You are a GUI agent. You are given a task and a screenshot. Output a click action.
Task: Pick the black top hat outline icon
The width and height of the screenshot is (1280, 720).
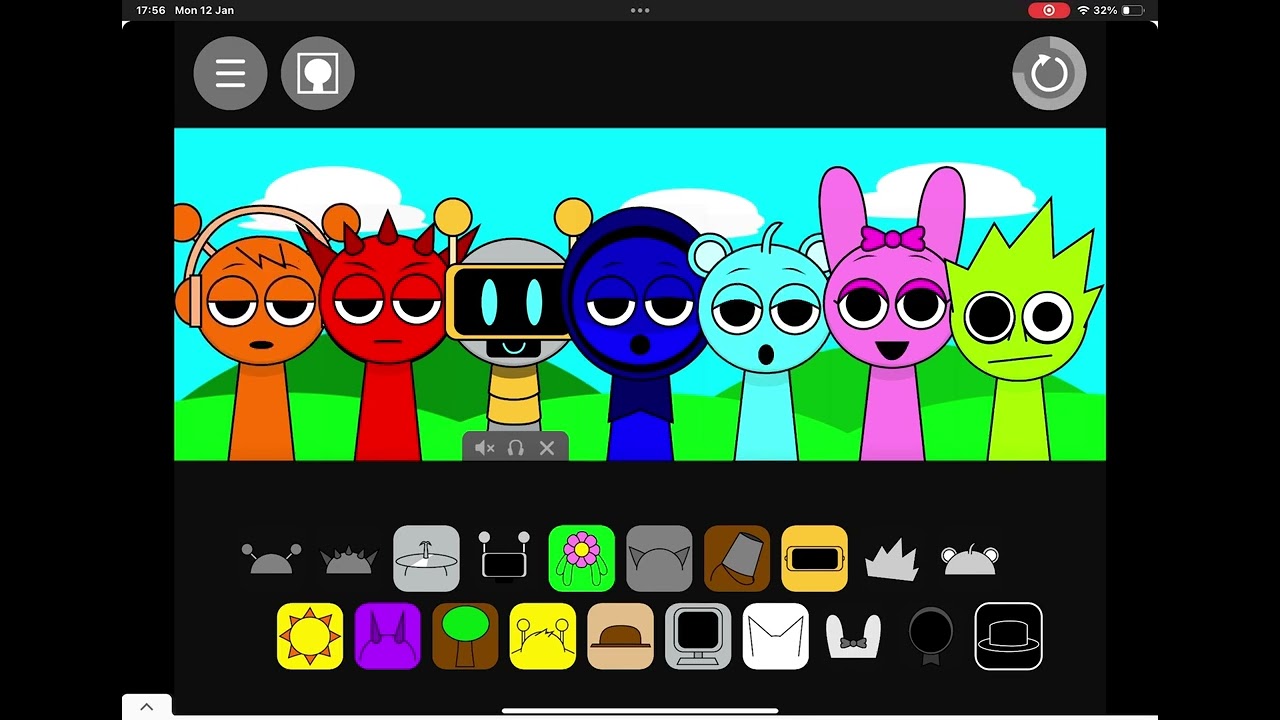[1009, 636]
